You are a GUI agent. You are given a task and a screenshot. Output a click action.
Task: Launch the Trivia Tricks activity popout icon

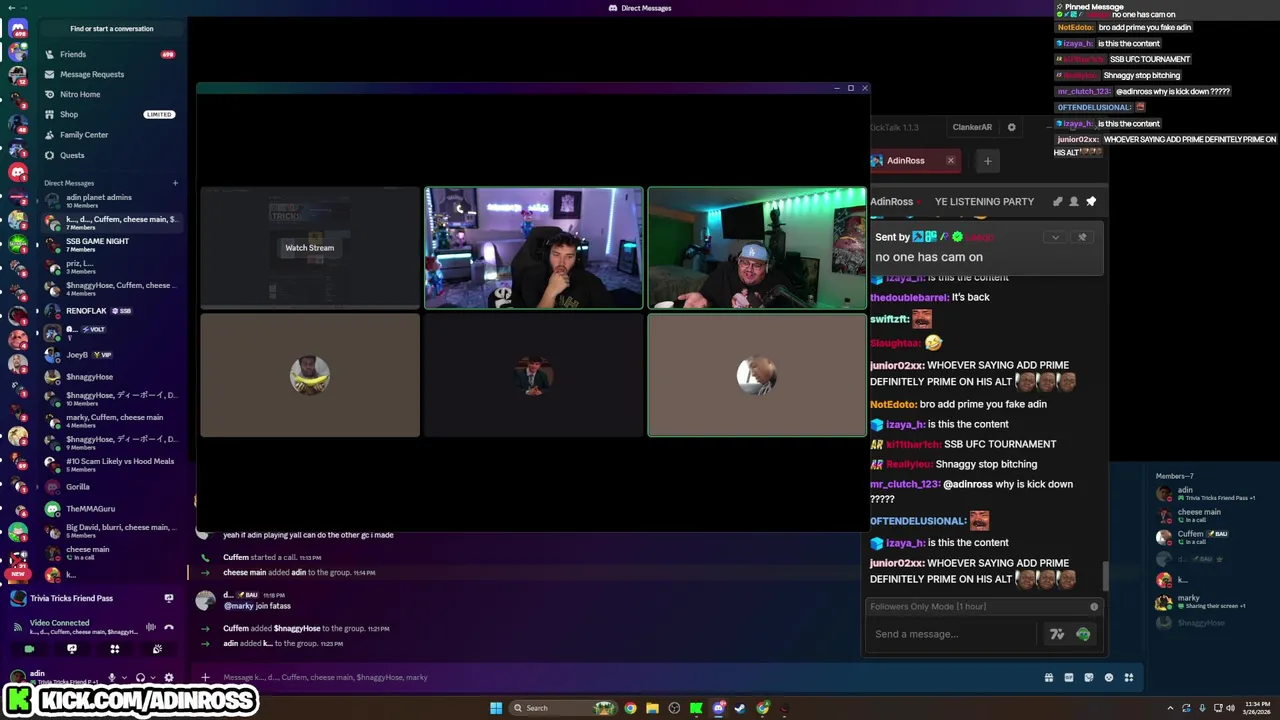click(169, 598)
